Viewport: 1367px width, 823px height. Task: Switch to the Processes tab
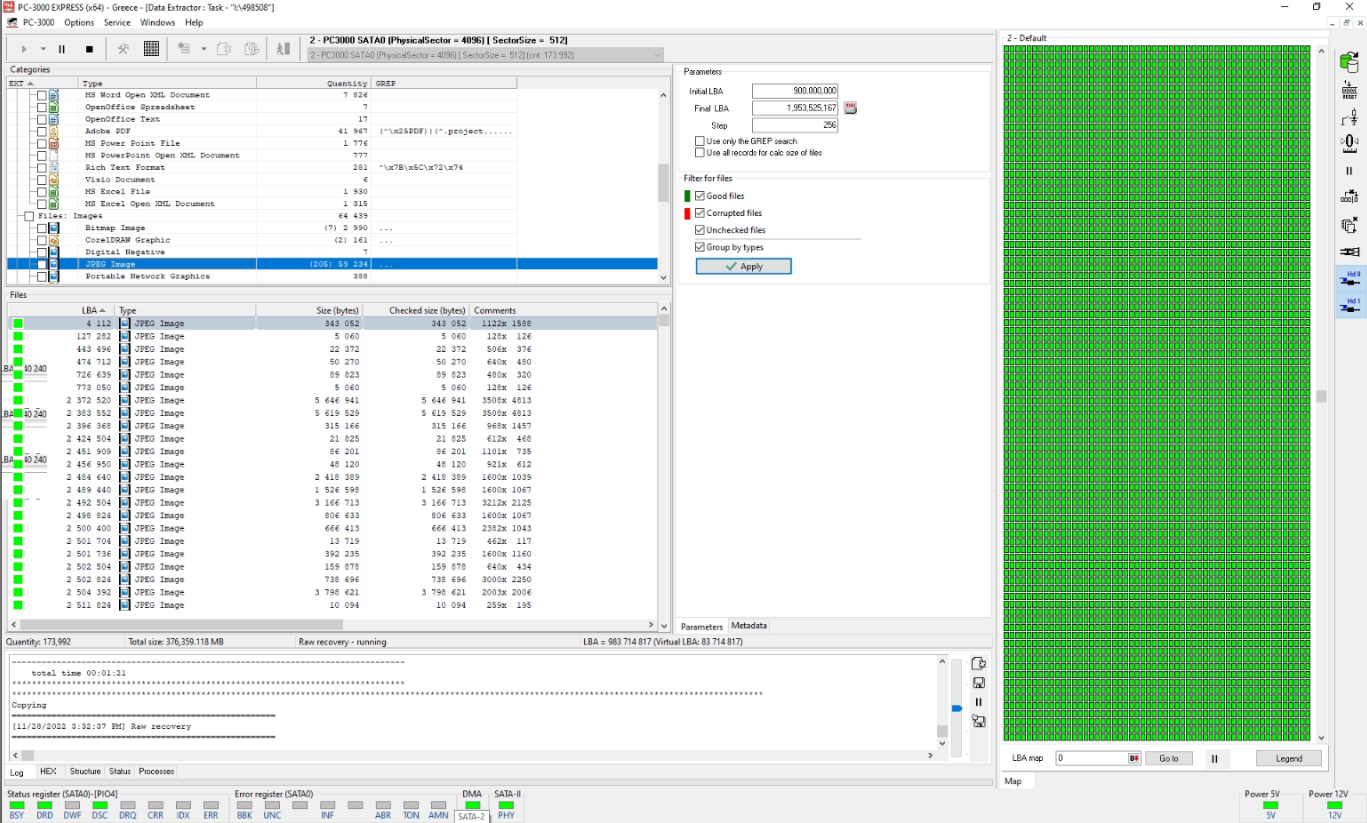156,772
